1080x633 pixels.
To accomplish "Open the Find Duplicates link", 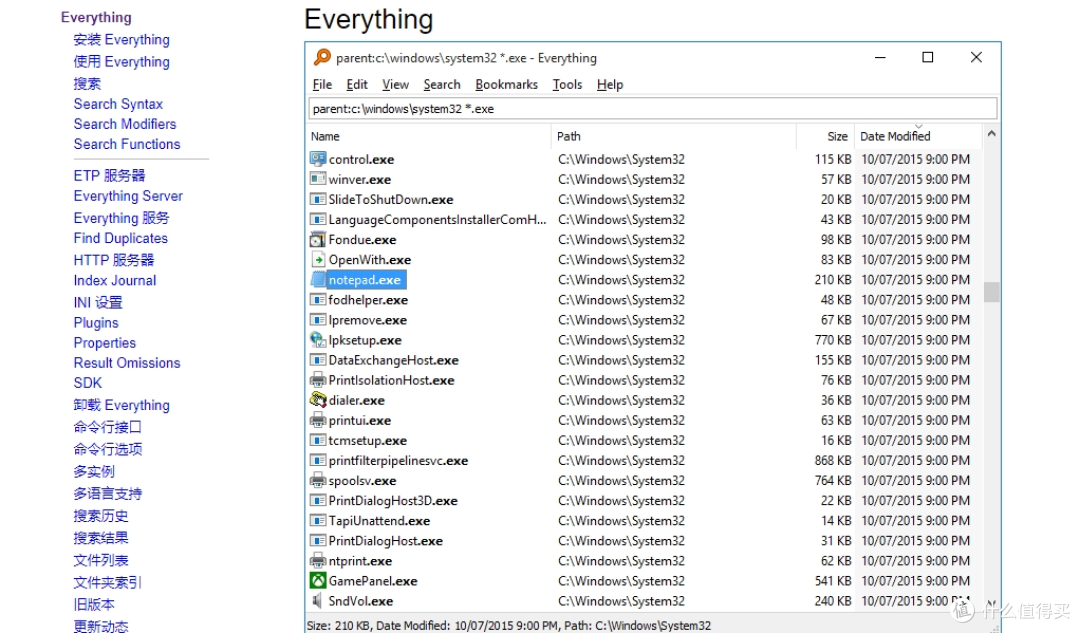I will [x=121, y=238].
